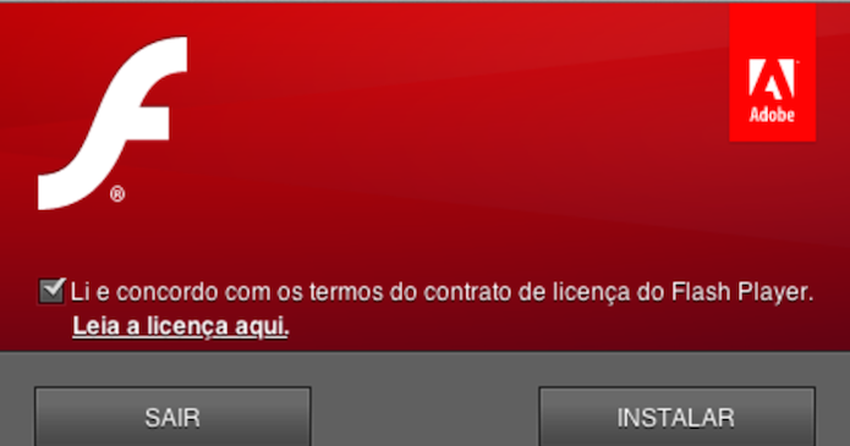
Task: Click the SAIR button to exit
Action: pos(172,417)
